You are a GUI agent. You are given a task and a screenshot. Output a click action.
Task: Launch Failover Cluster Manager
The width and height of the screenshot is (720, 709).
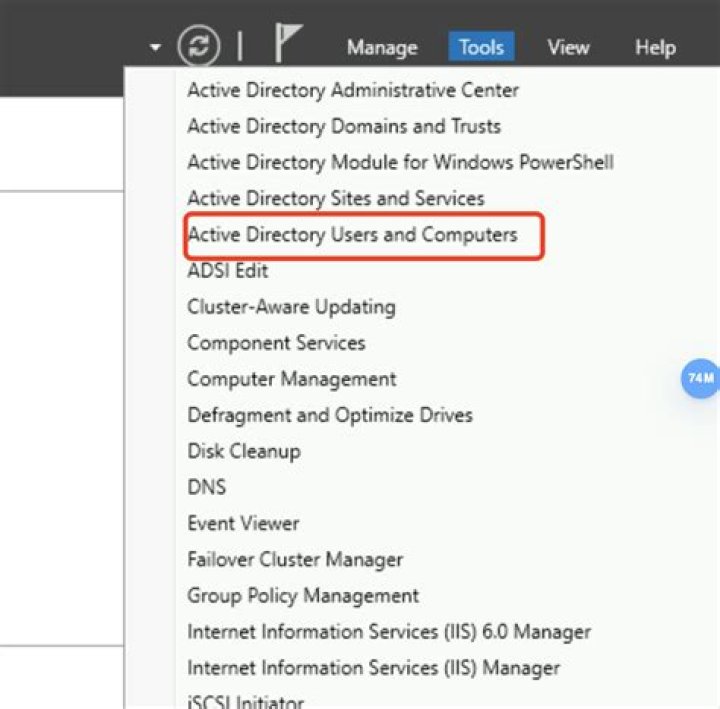[x=295, y=560]
